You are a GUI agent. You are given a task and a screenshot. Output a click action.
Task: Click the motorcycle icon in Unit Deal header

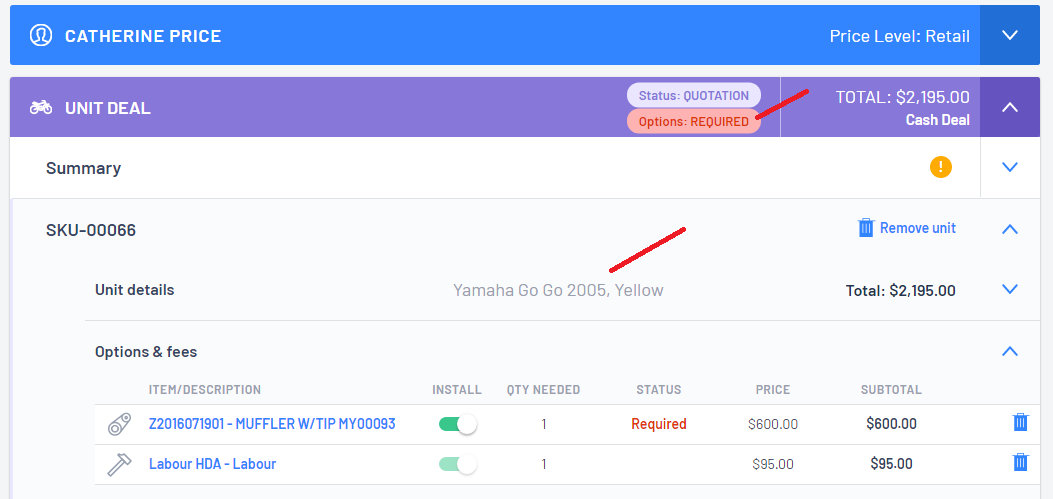(41, 107)
